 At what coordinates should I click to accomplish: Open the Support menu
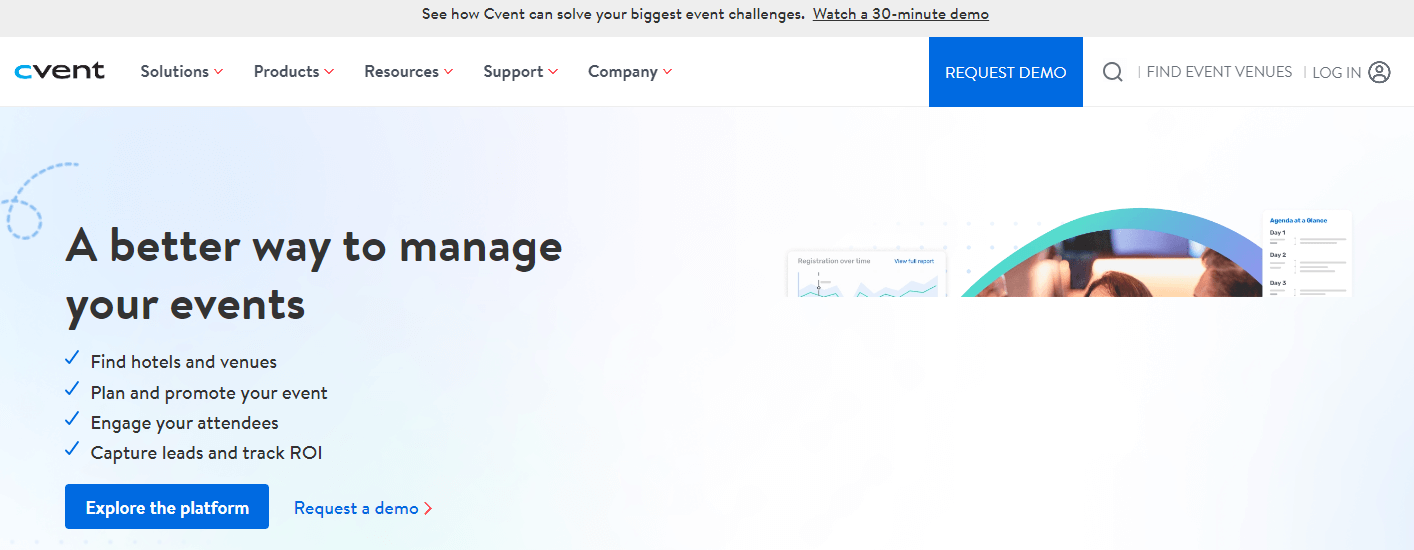[x=521, y=72]
